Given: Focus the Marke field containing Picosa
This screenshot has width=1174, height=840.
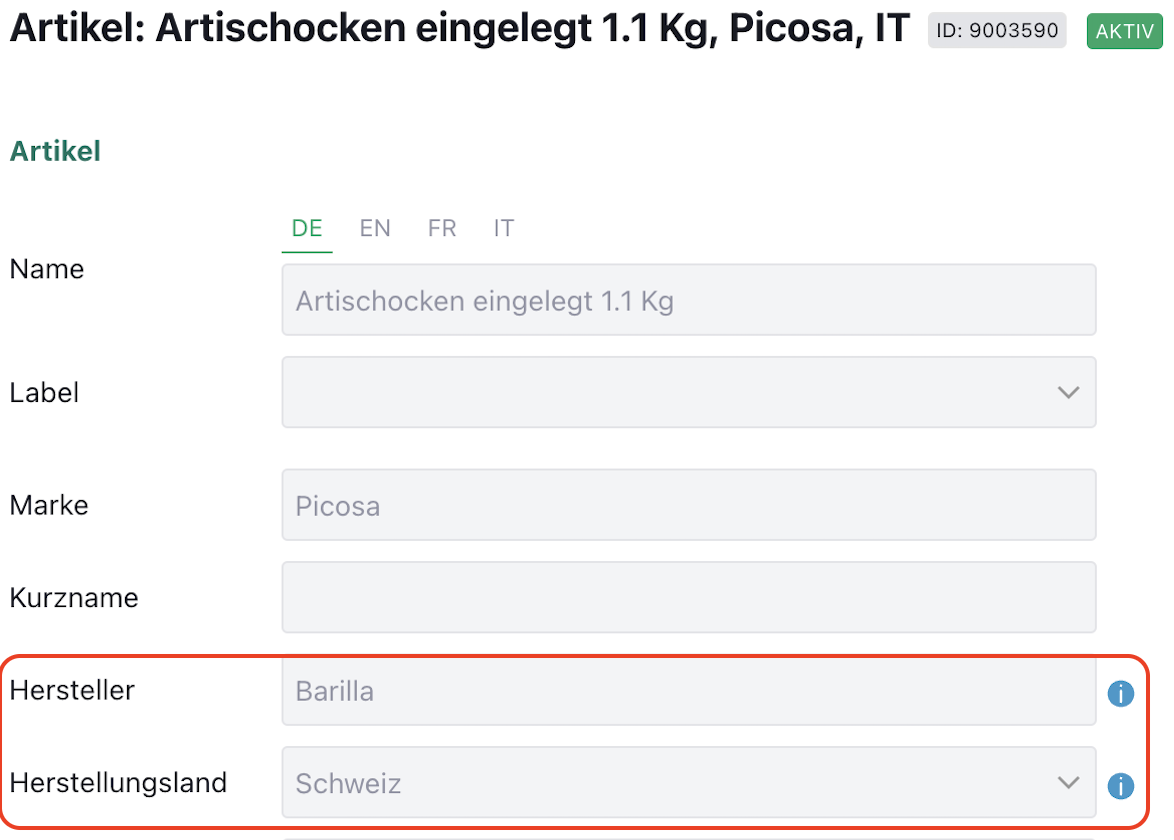Looking at the screenshot, I should pos(688,505).
